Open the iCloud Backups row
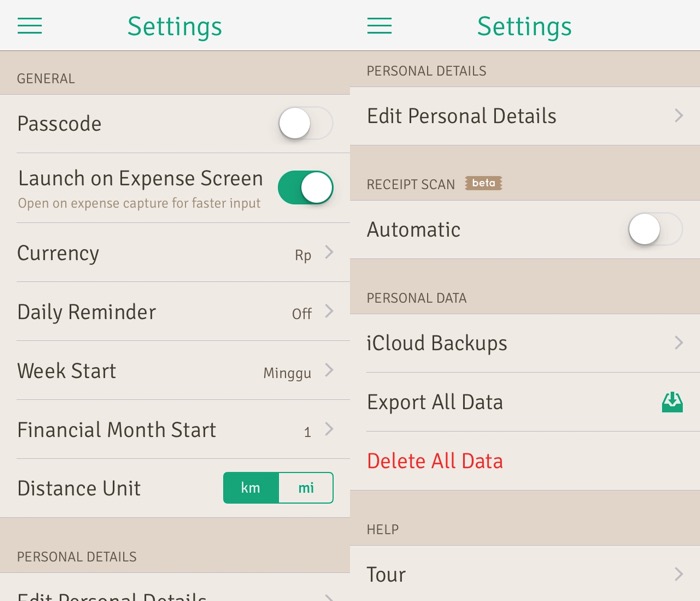This screenshot has height=601, width=700. [x=437, y=343]
